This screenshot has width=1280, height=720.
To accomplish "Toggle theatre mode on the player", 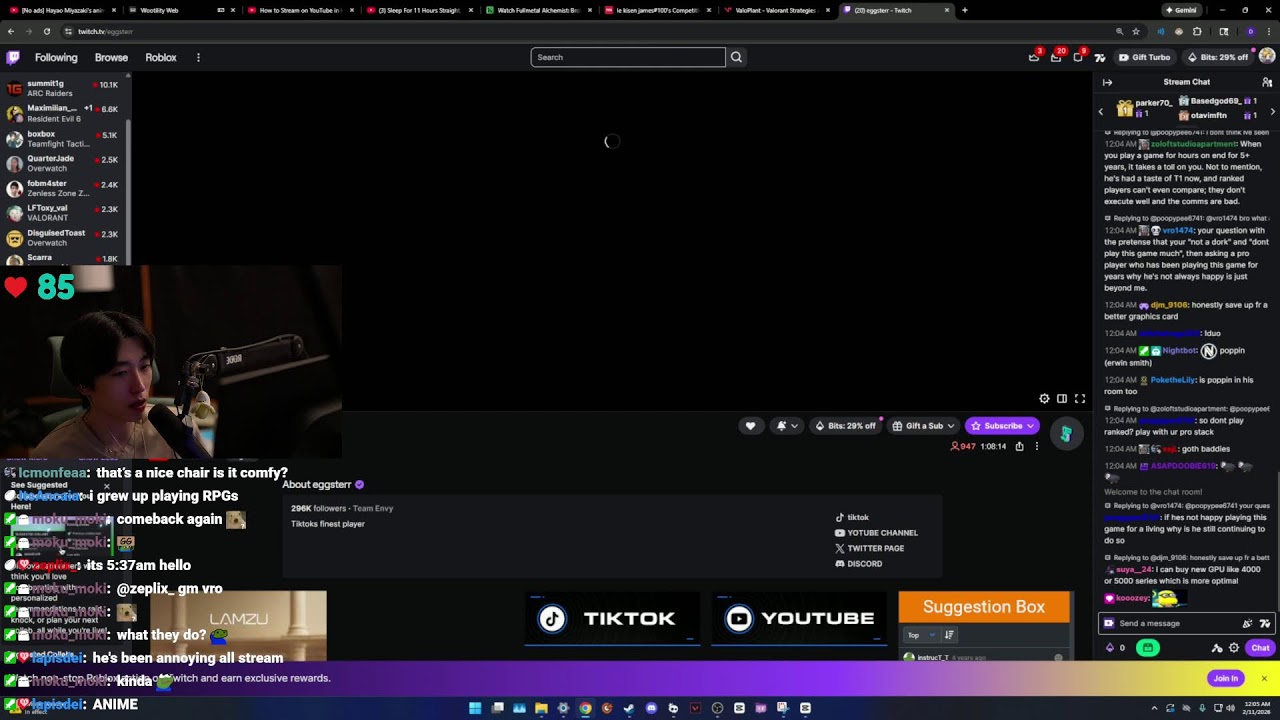I will 1062,398.
